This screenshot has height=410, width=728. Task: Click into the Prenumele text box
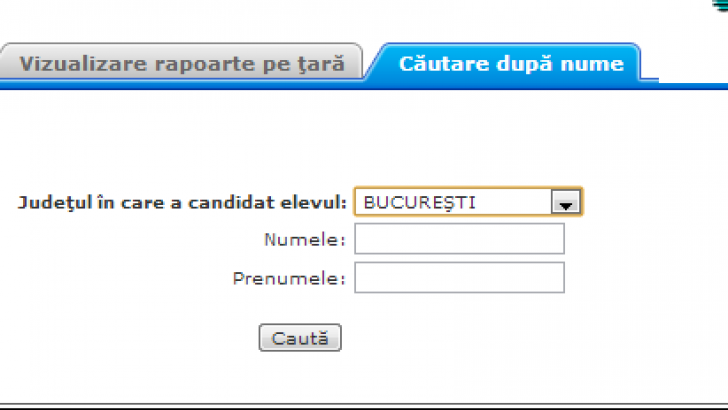(x=459, y=277)
